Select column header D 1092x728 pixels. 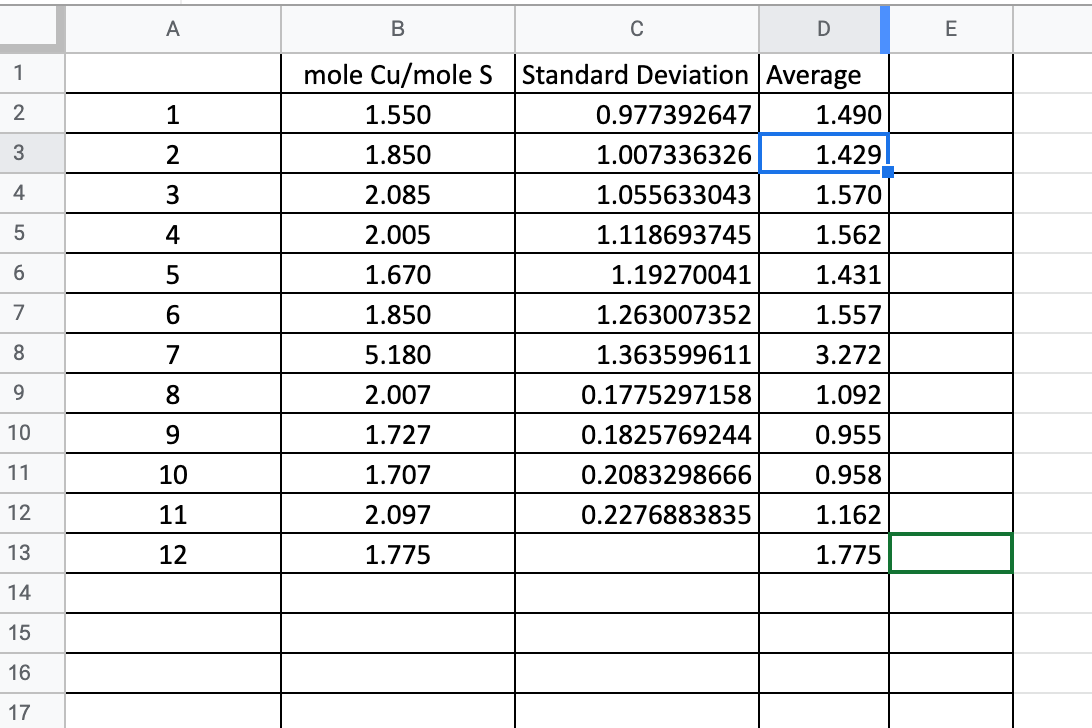tap(824, 29)
